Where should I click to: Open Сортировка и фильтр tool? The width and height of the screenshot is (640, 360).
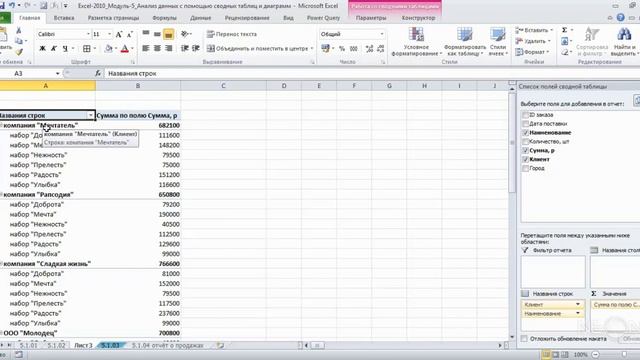click(x=592, y=42)
